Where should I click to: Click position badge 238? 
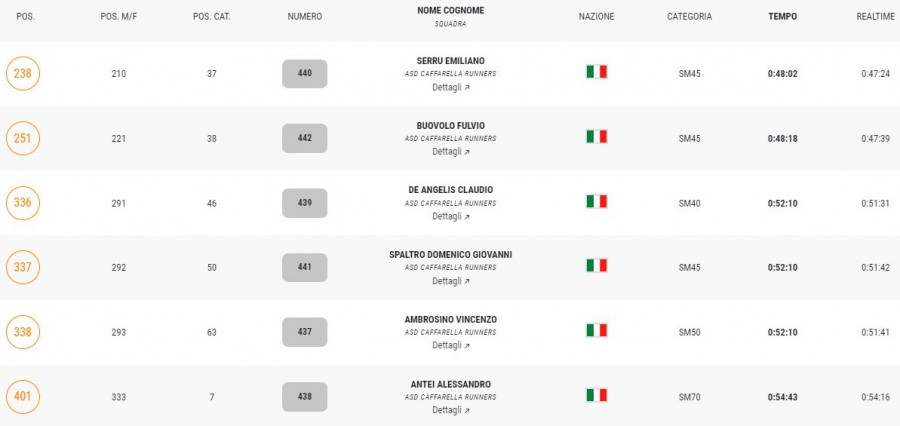click(23, 73)
